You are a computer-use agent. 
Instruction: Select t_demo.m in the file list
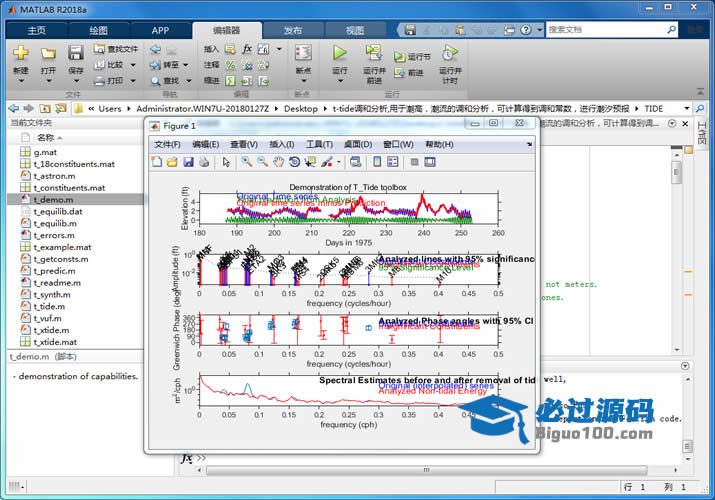(x=75, y=200)
